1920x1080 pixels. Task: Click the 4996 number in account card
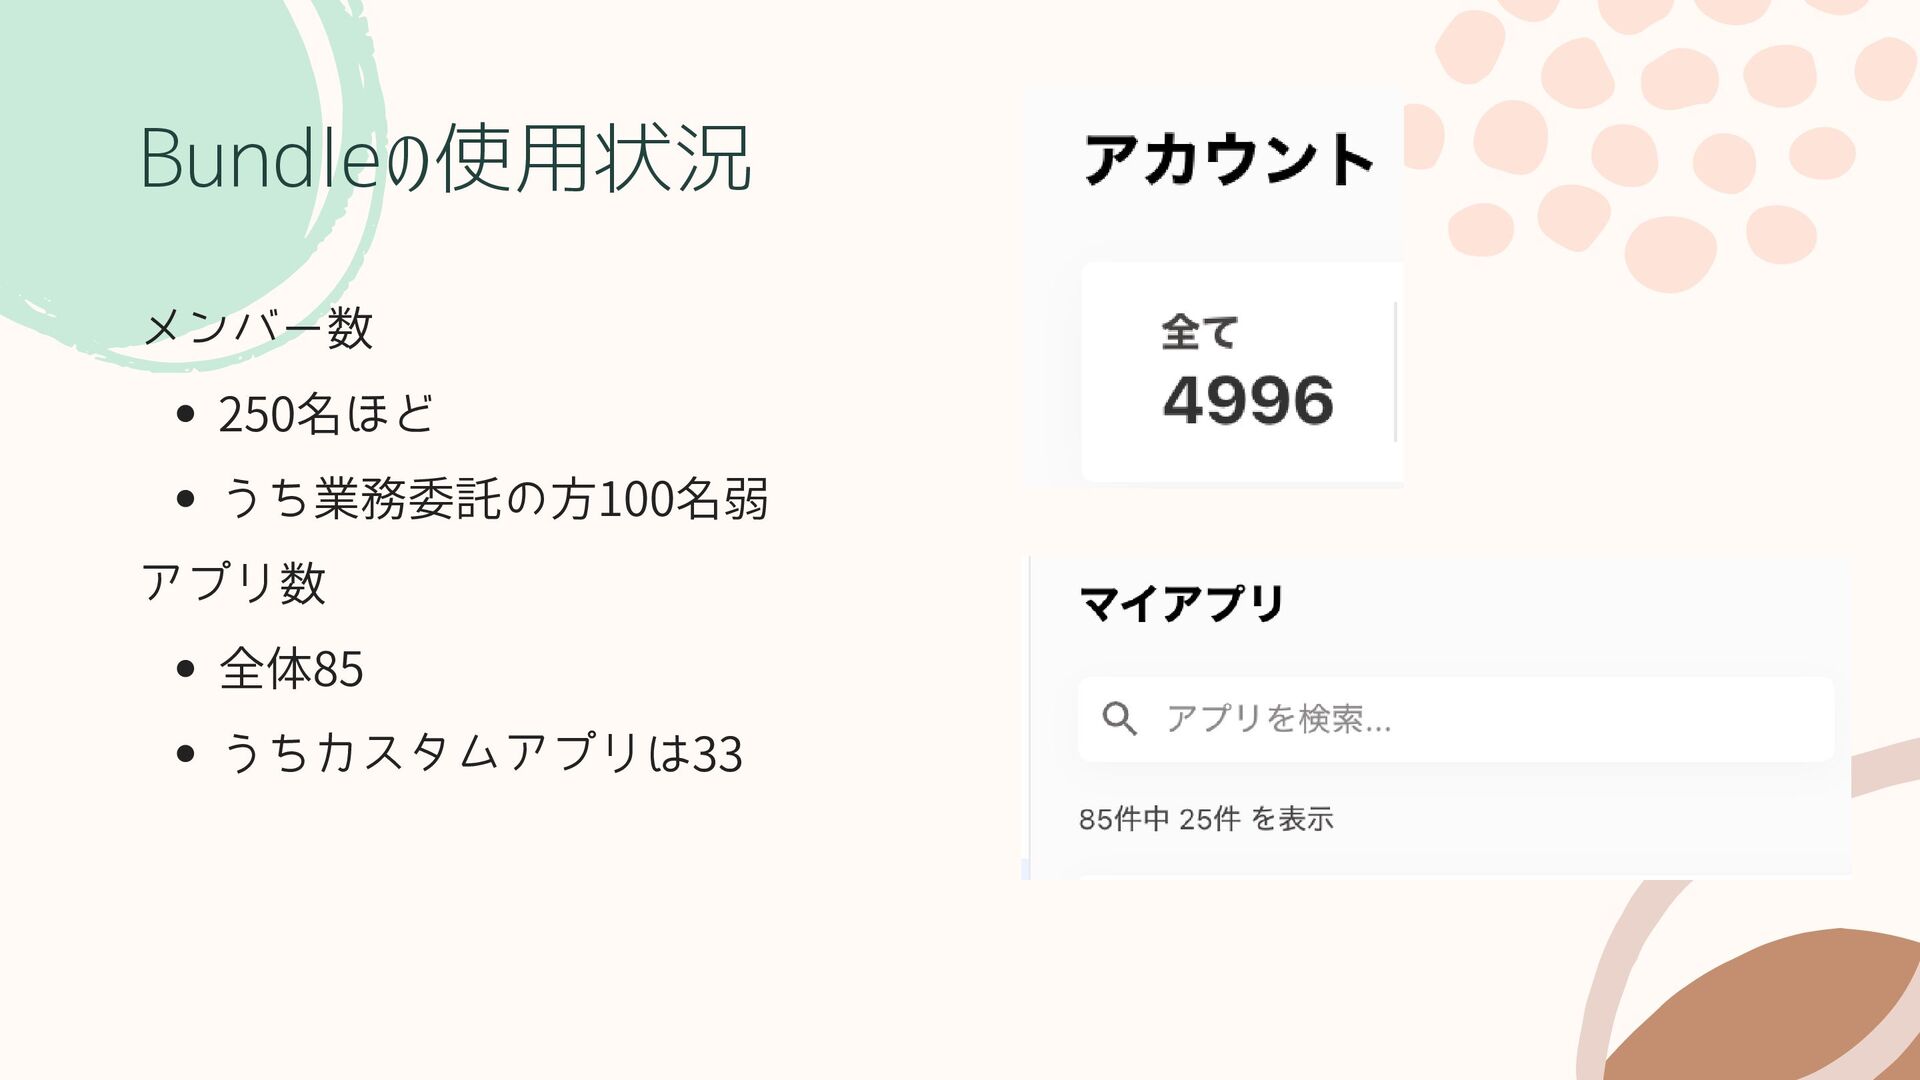[1248, 400]
